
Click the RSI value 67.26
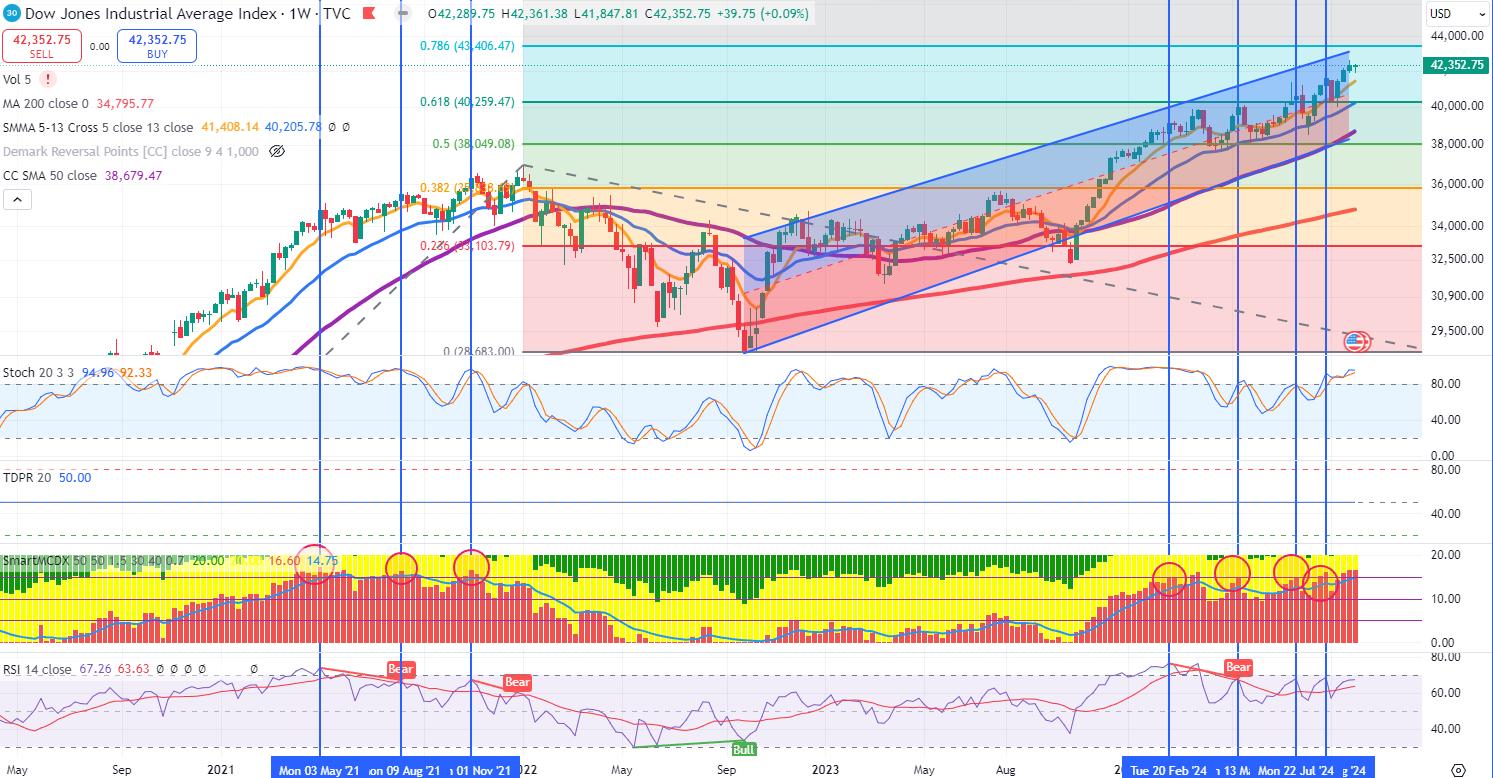[95, 669]
